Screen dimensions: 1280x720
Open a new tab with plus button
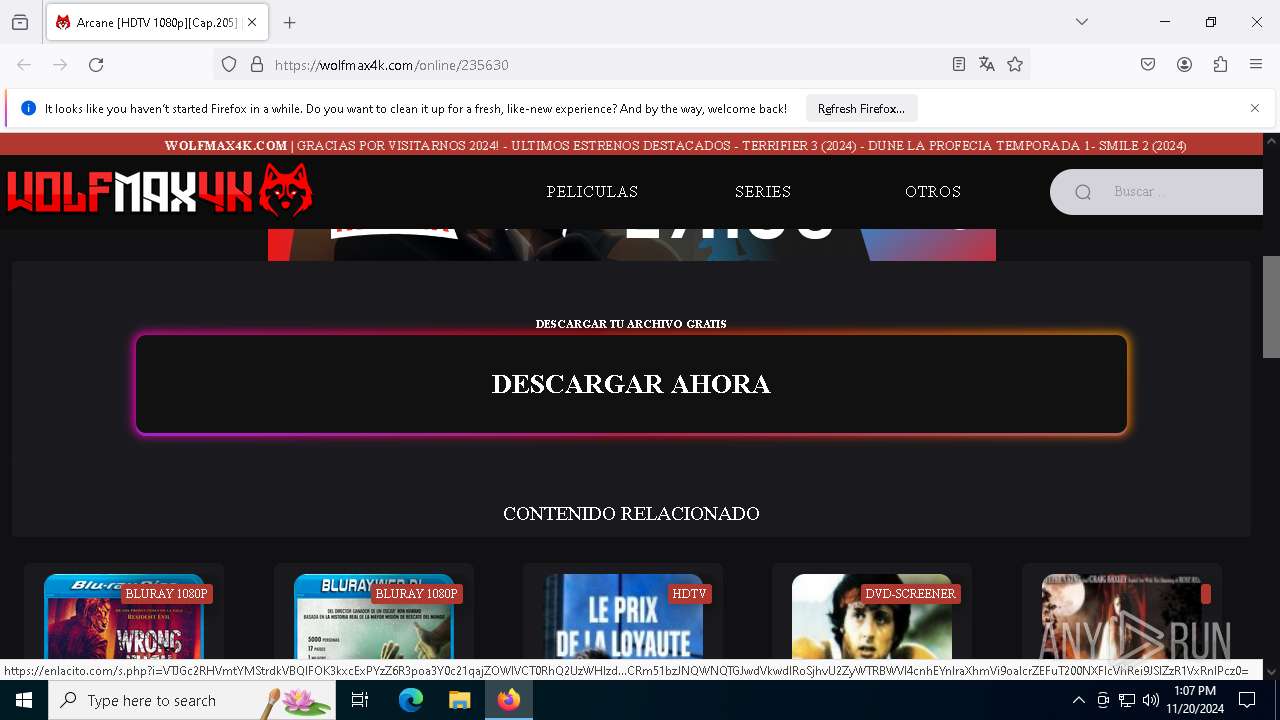(290, 22)
